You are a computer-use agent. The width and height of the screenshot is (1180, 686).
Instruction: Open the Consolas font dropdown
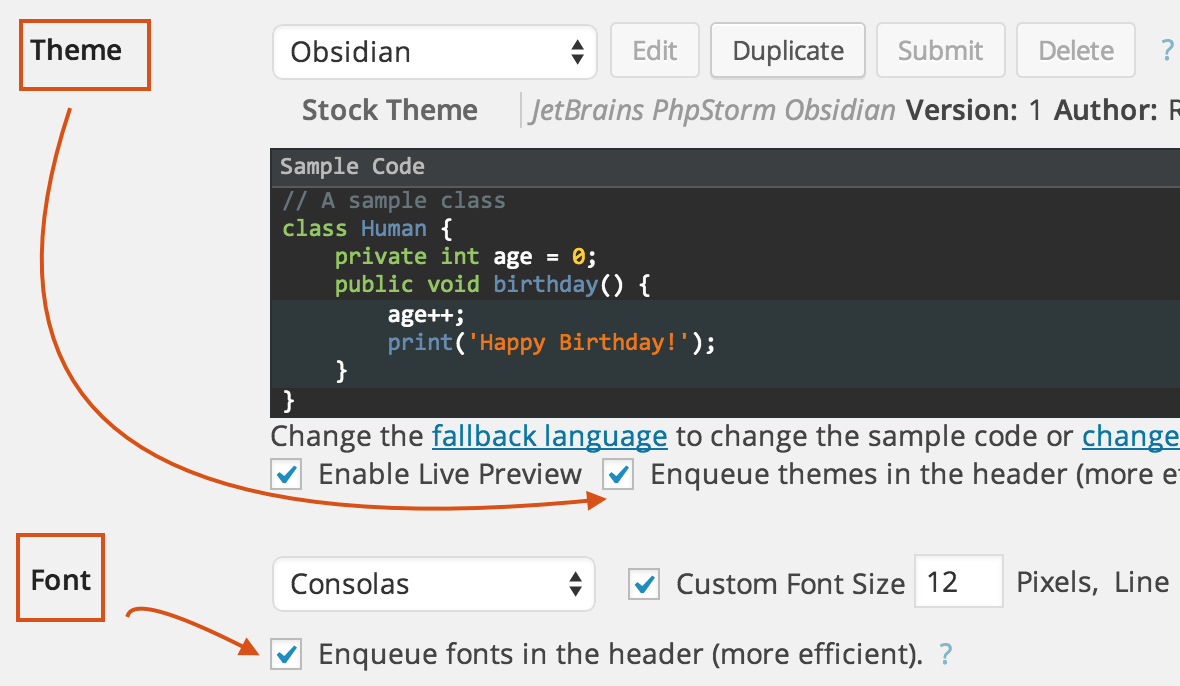click(x=434, y=584)
